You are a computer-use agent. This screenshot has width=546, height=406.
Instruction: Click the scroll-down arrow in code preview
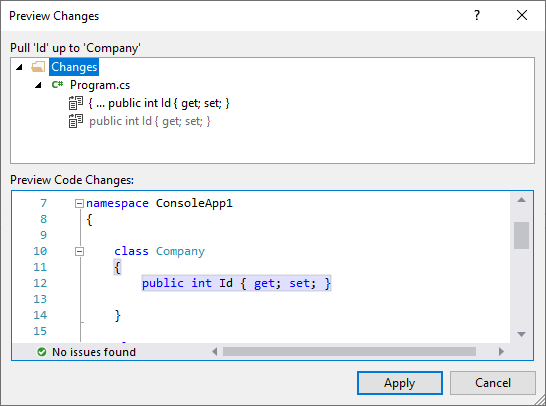(x=521, y=334)
